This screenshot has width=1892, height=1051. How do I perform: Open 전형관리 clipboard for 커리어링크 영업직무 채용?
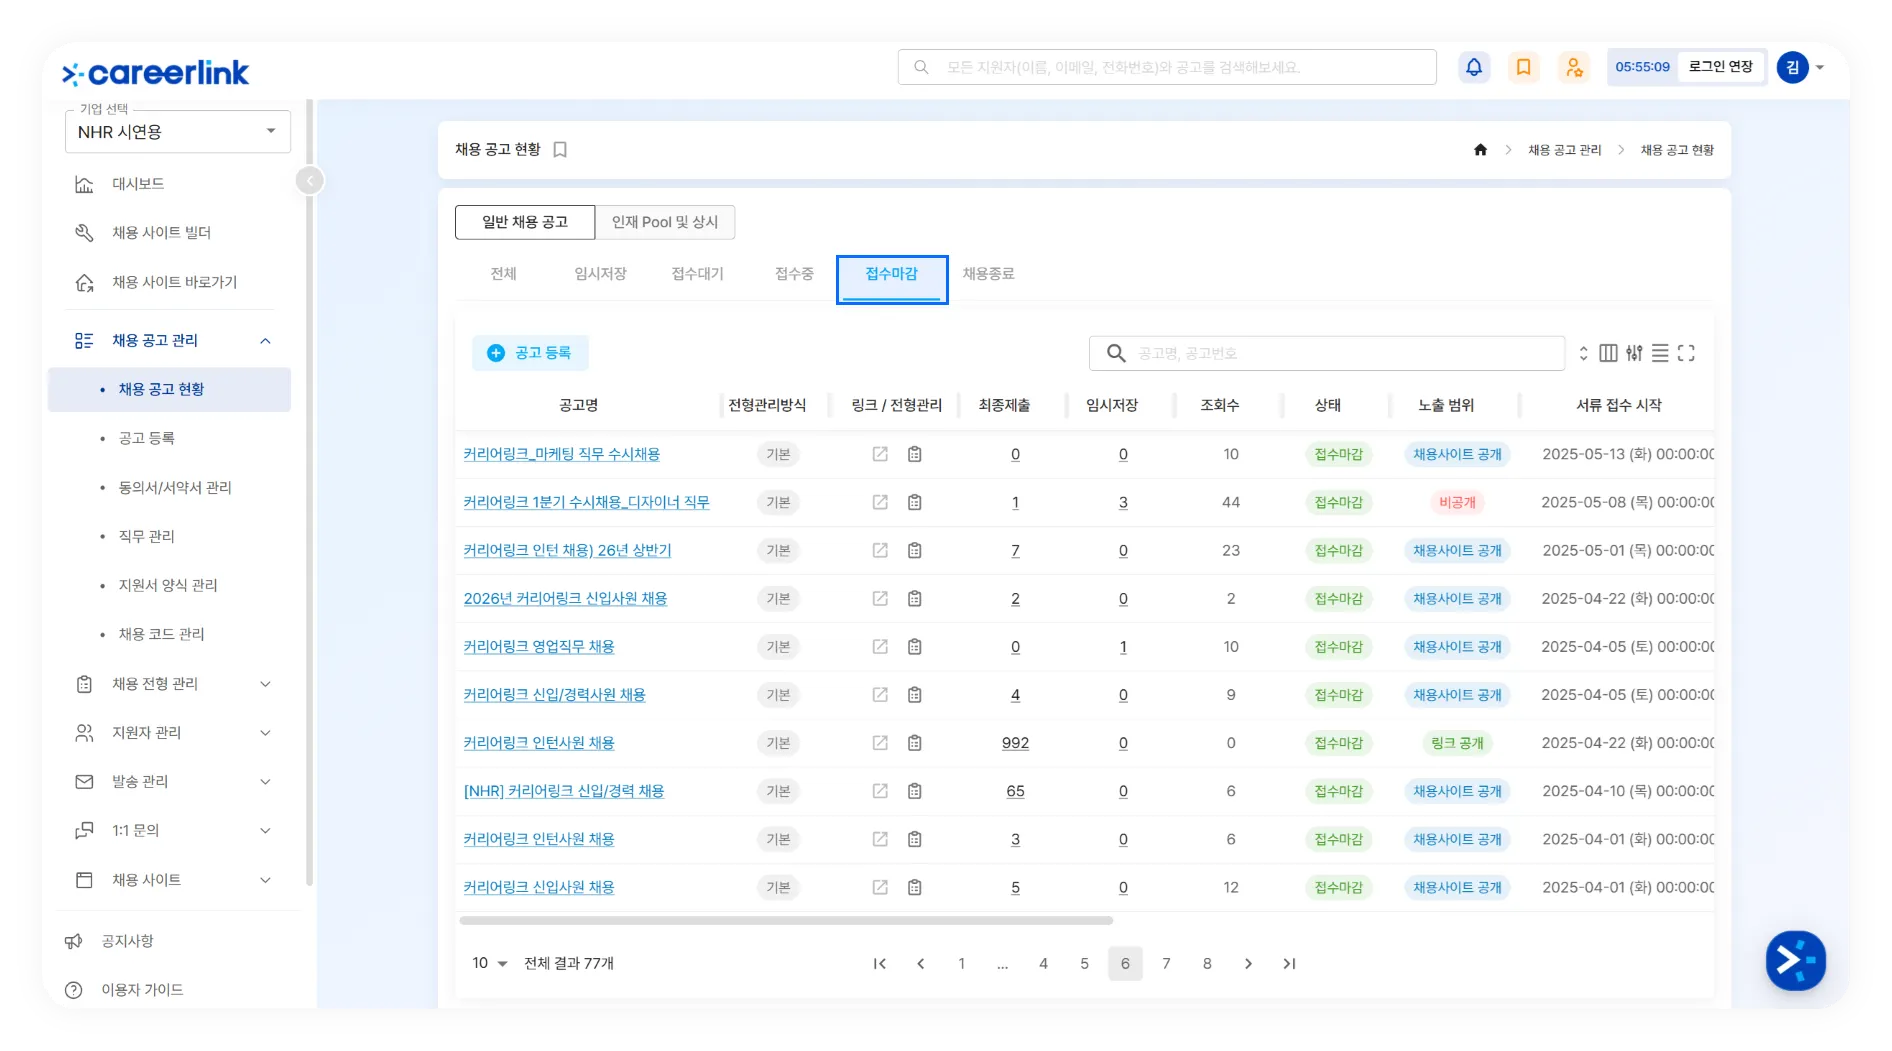pos(914,647)
